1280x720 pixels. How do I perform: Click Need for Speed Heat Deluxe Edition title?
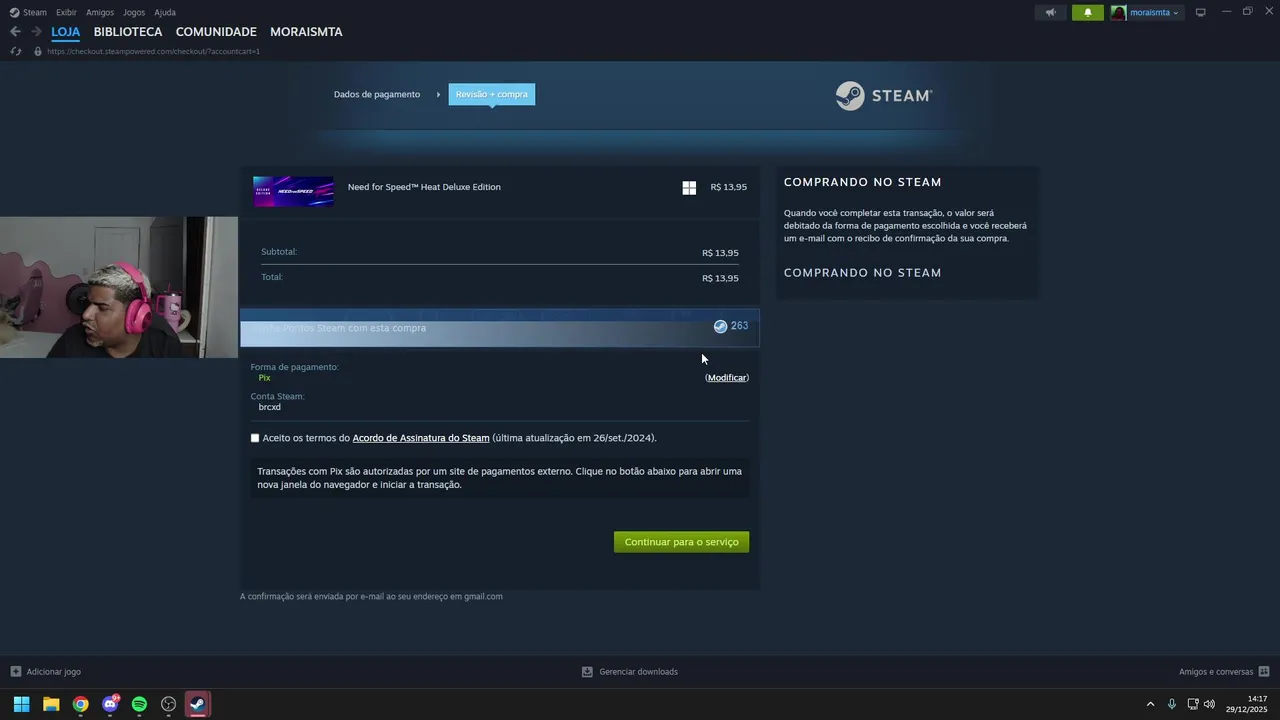(x=424, y=187)
